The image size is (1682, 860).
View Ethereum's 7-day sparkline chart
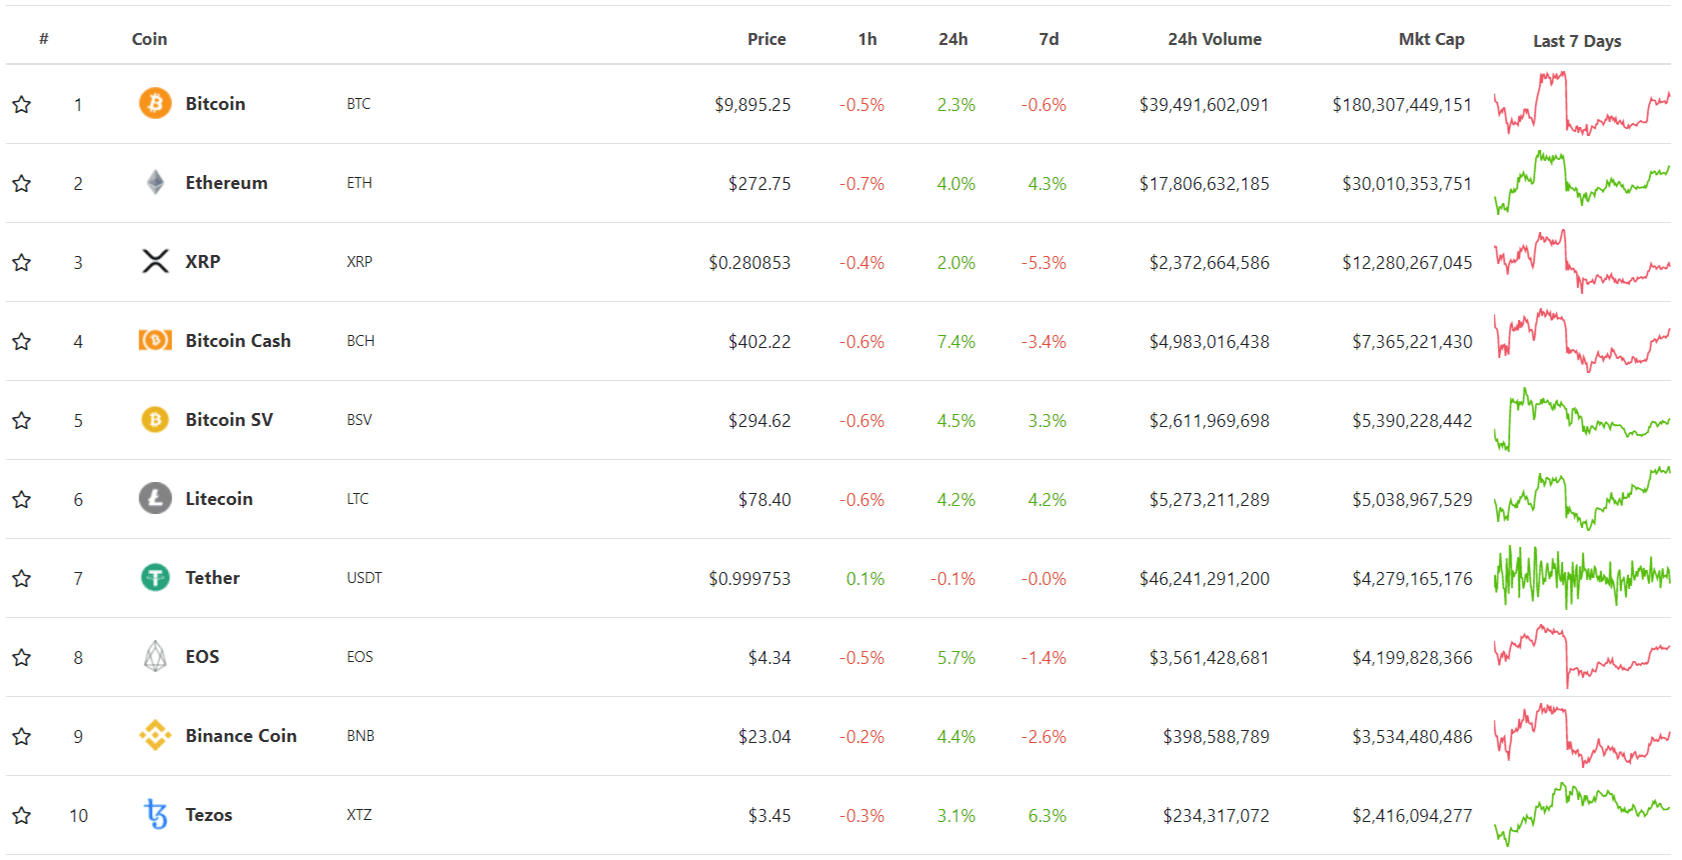tap(1582, 182)
